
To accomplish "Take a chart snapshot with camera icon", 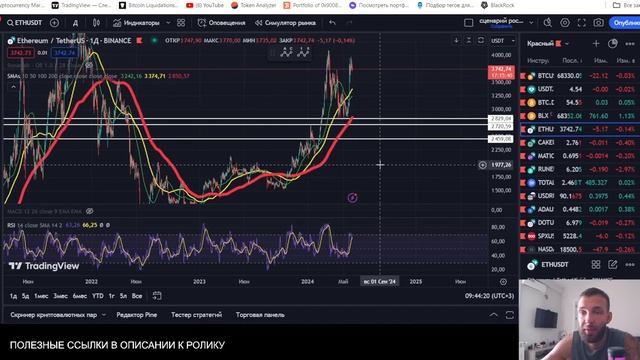I will [598, 23].
